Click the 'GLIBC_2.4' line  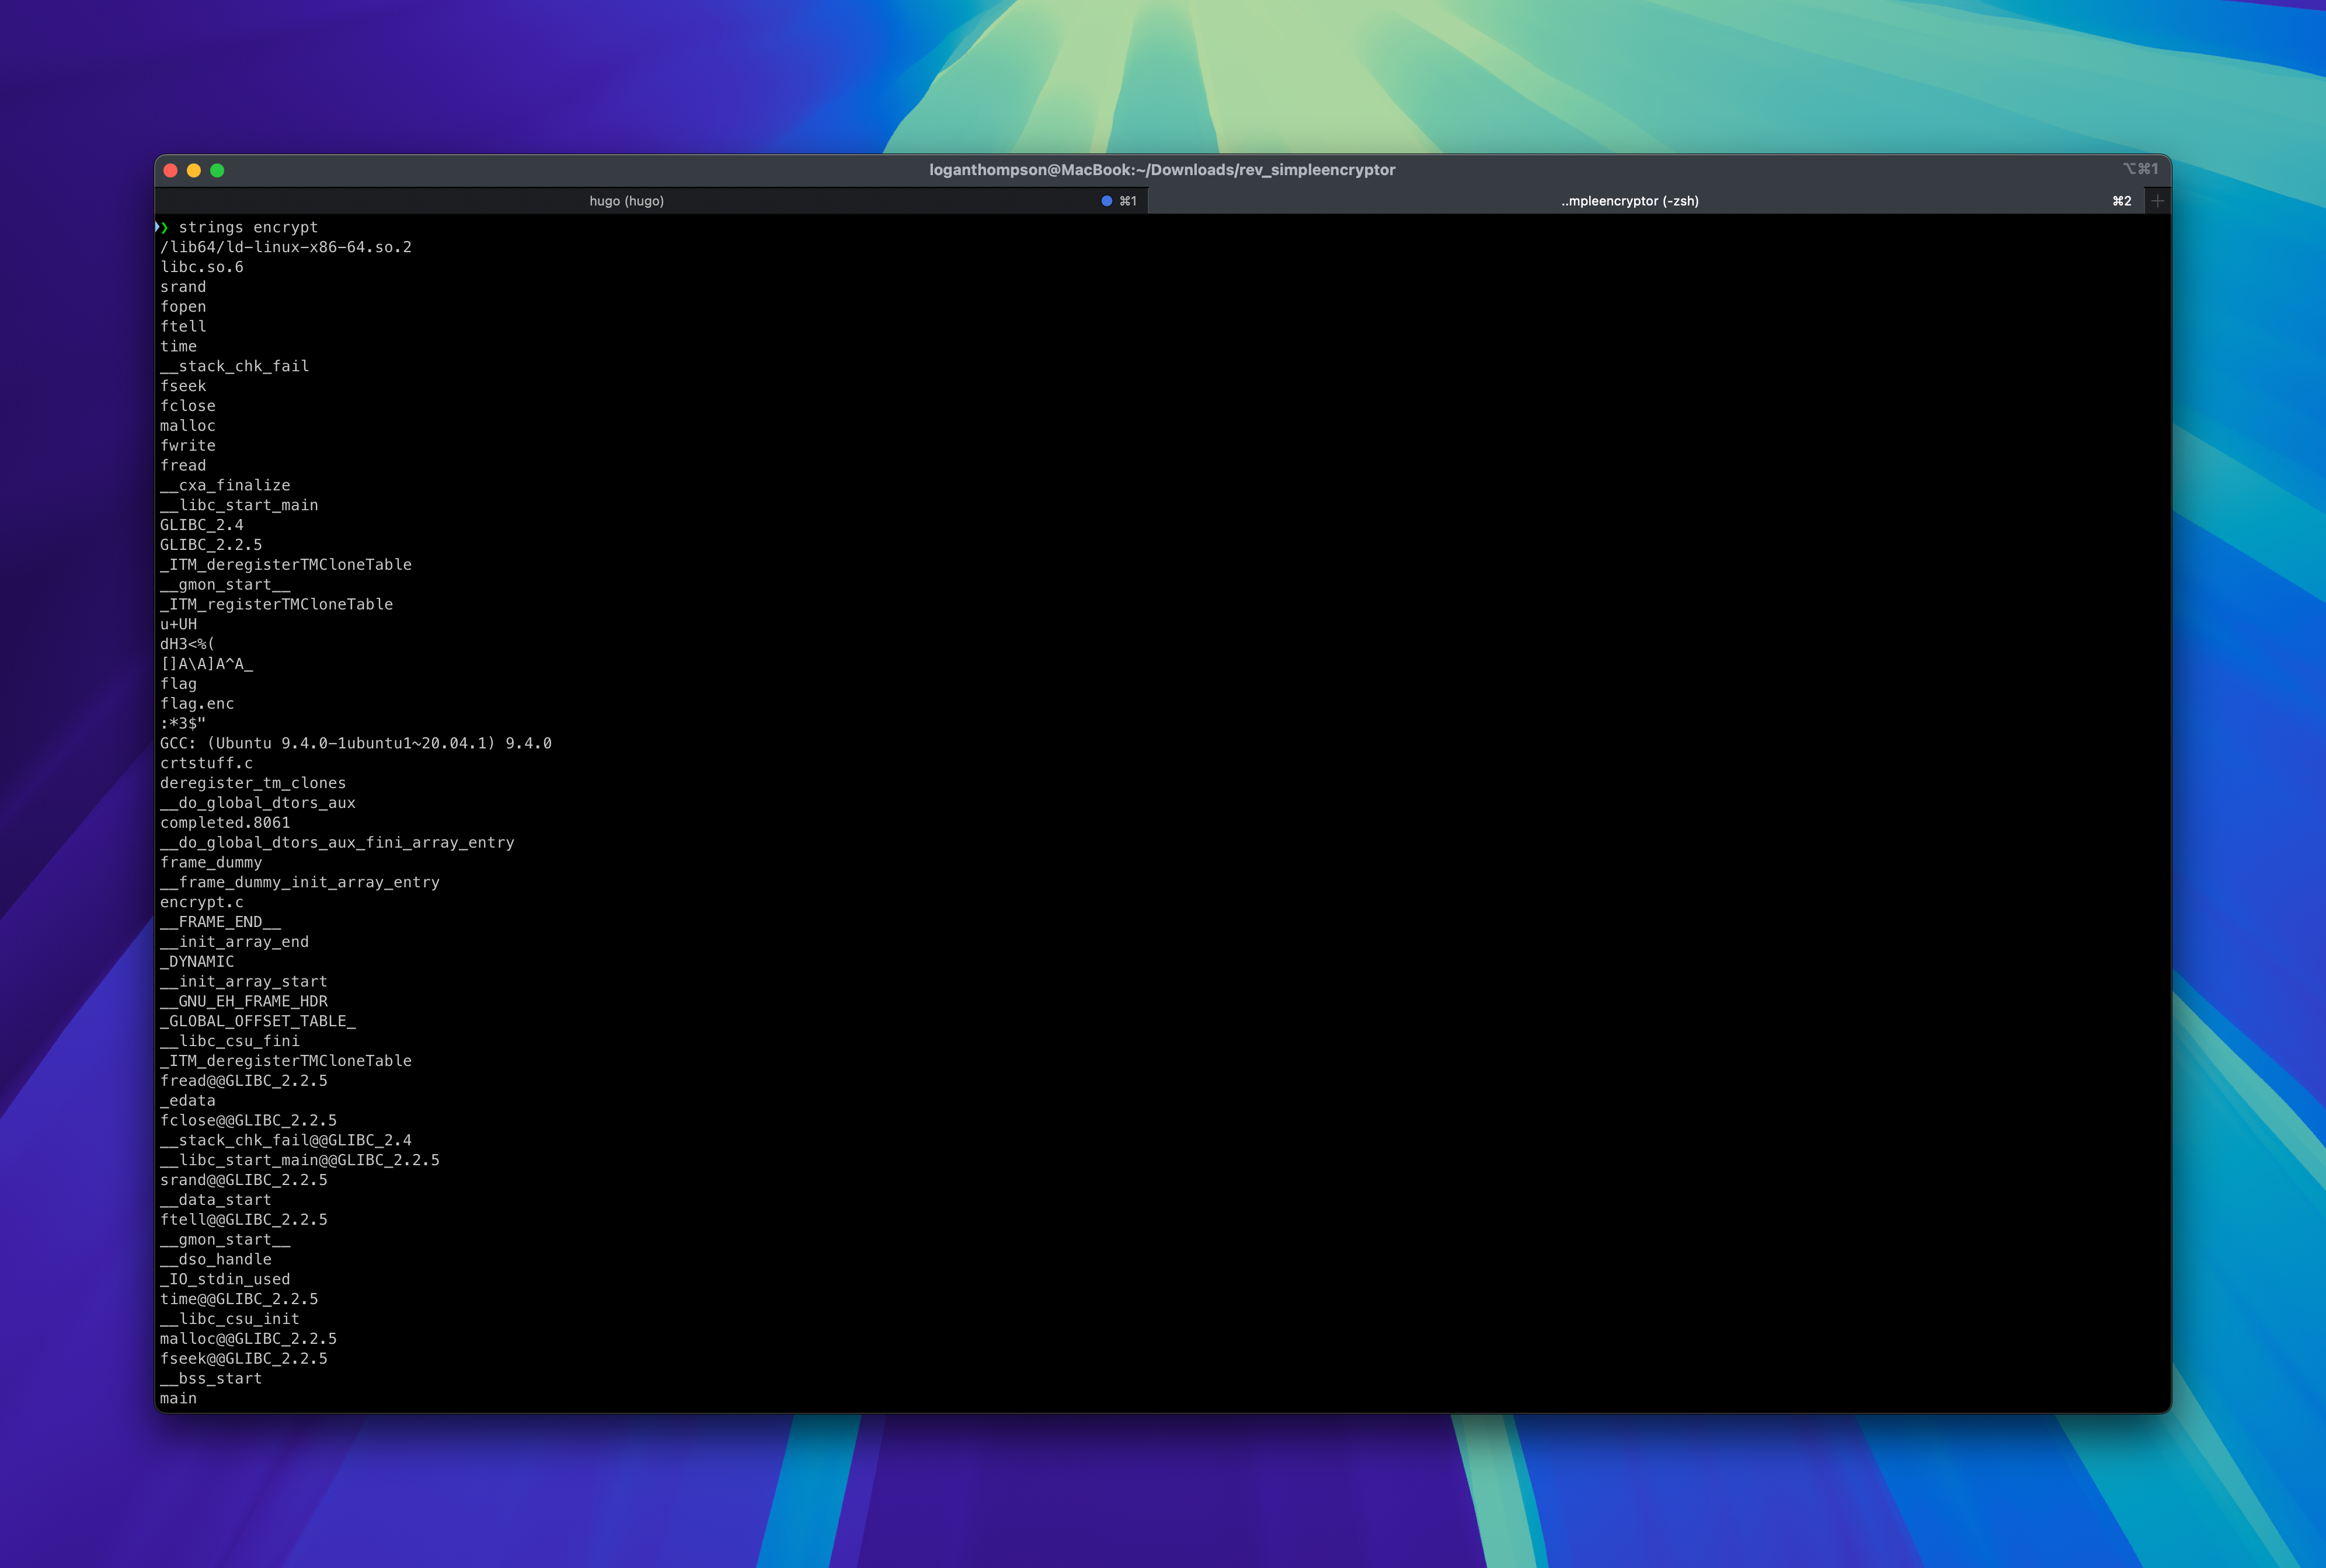pos(202,525)
